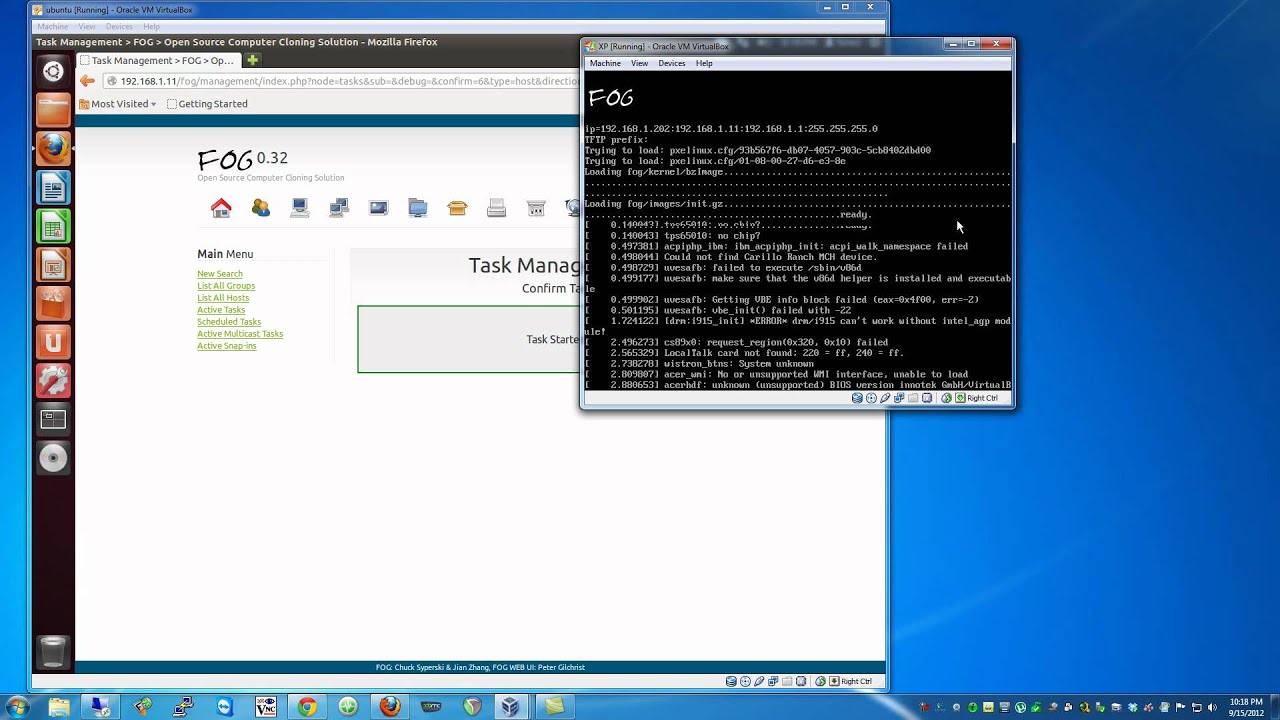Open Ubuntu Dash home launcher icon
Image resolution: width=1280 pixels, height=720 pixels.
pyautogui.click(x=53, y=71)
